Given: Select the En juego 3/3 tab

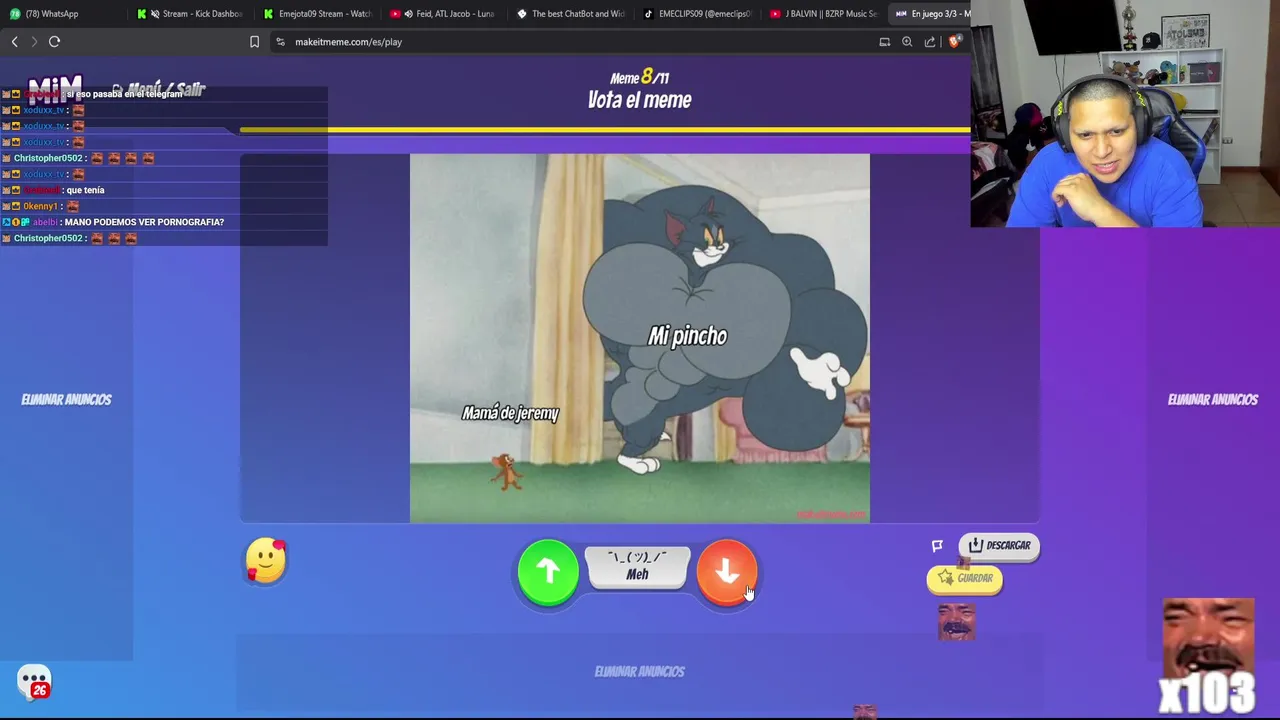Looking at the screenshot, I should pos(931,14).
